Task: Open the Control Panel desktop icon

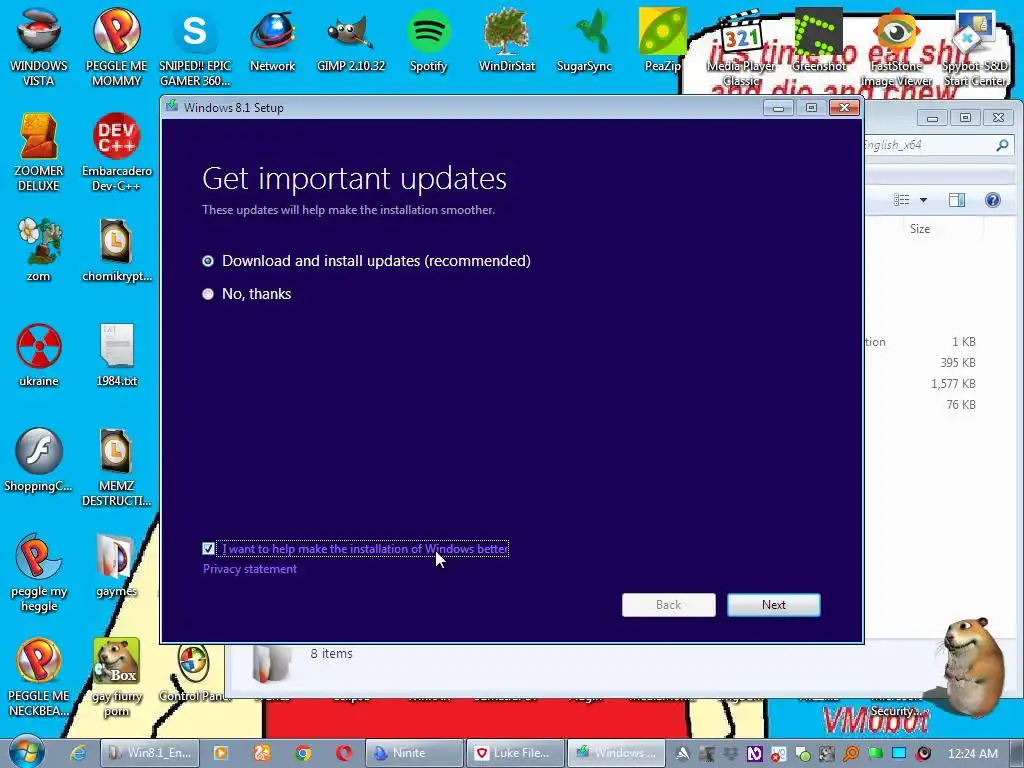Action: (194, 673)
